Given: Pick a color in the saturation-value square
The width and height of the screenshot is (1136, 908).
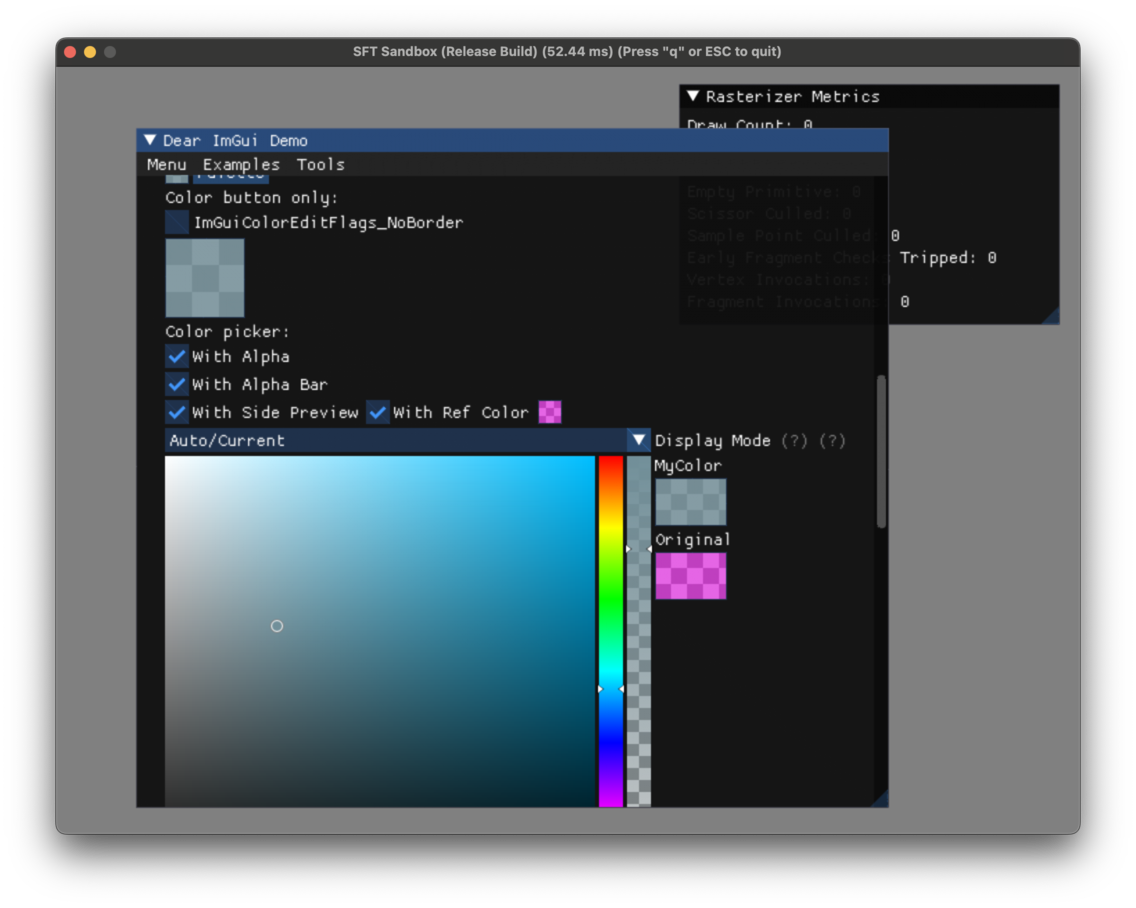Looking at the screenshot, I should click(x=380, y=631).
